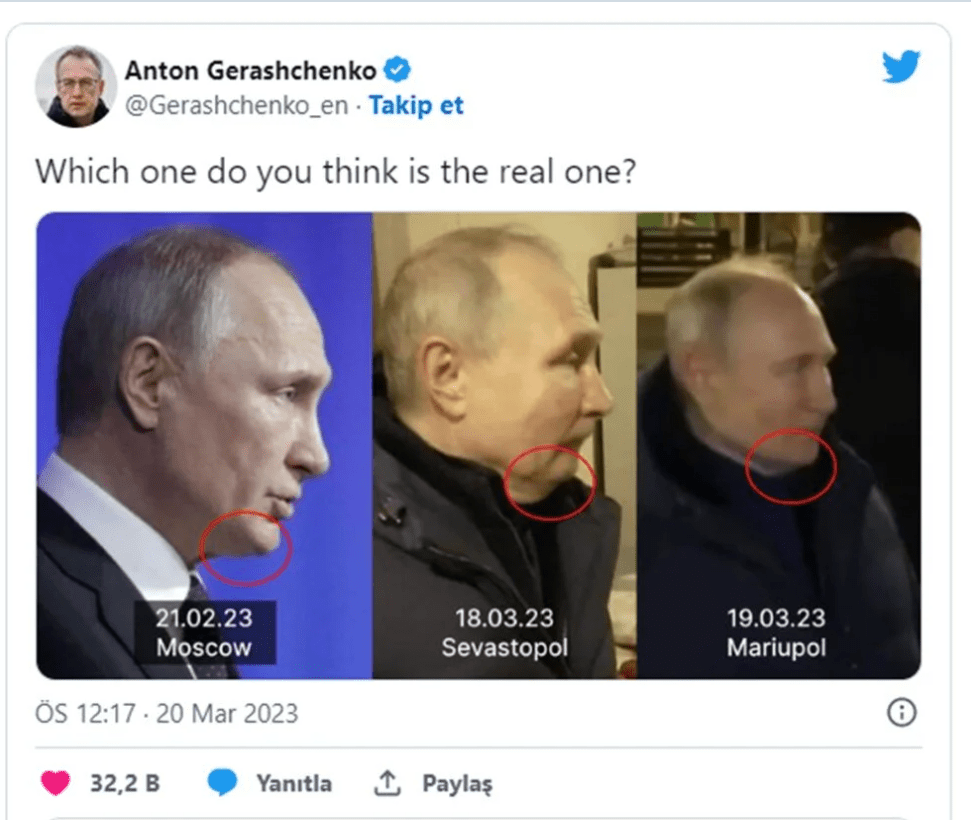Viewport: 971px width, 820px height.
Task: Open the Sevastopol photo panel
Action: coord(505,445)
